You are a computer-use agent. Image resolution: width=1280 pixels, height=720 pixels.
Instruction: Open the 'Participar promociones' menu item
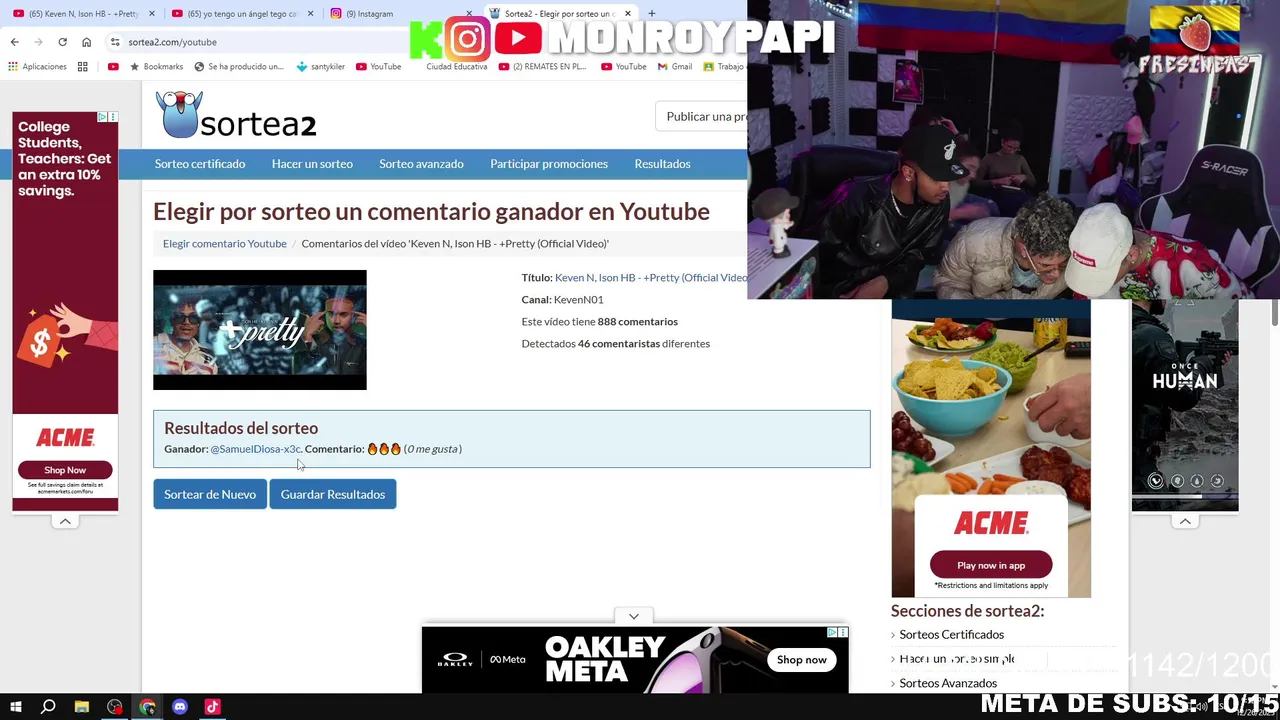549,164
